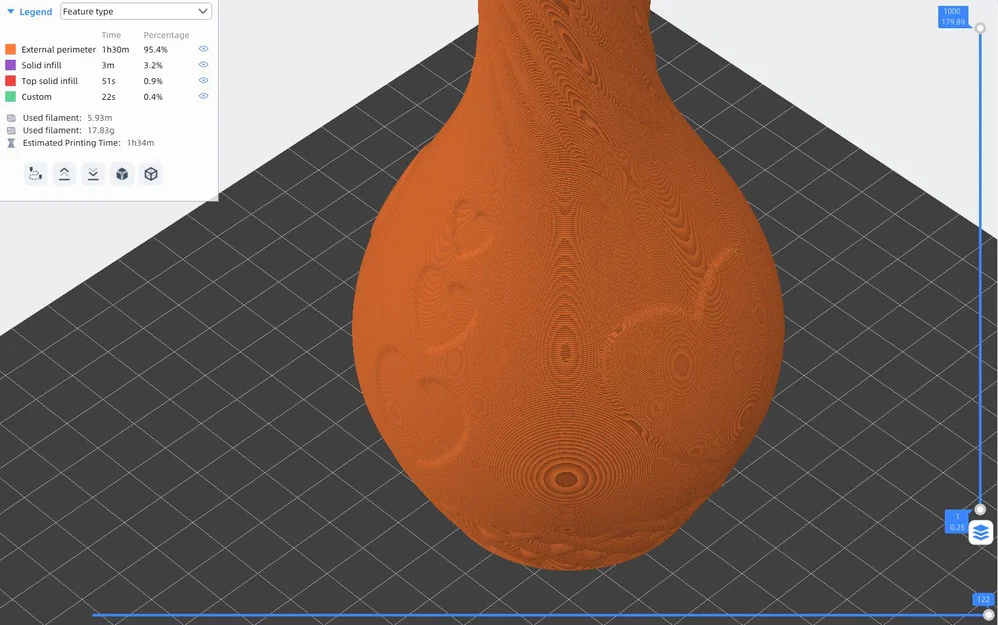Click the 17.83g used filament value
This screenshot has width=998, height=625.
coord(101,130)
